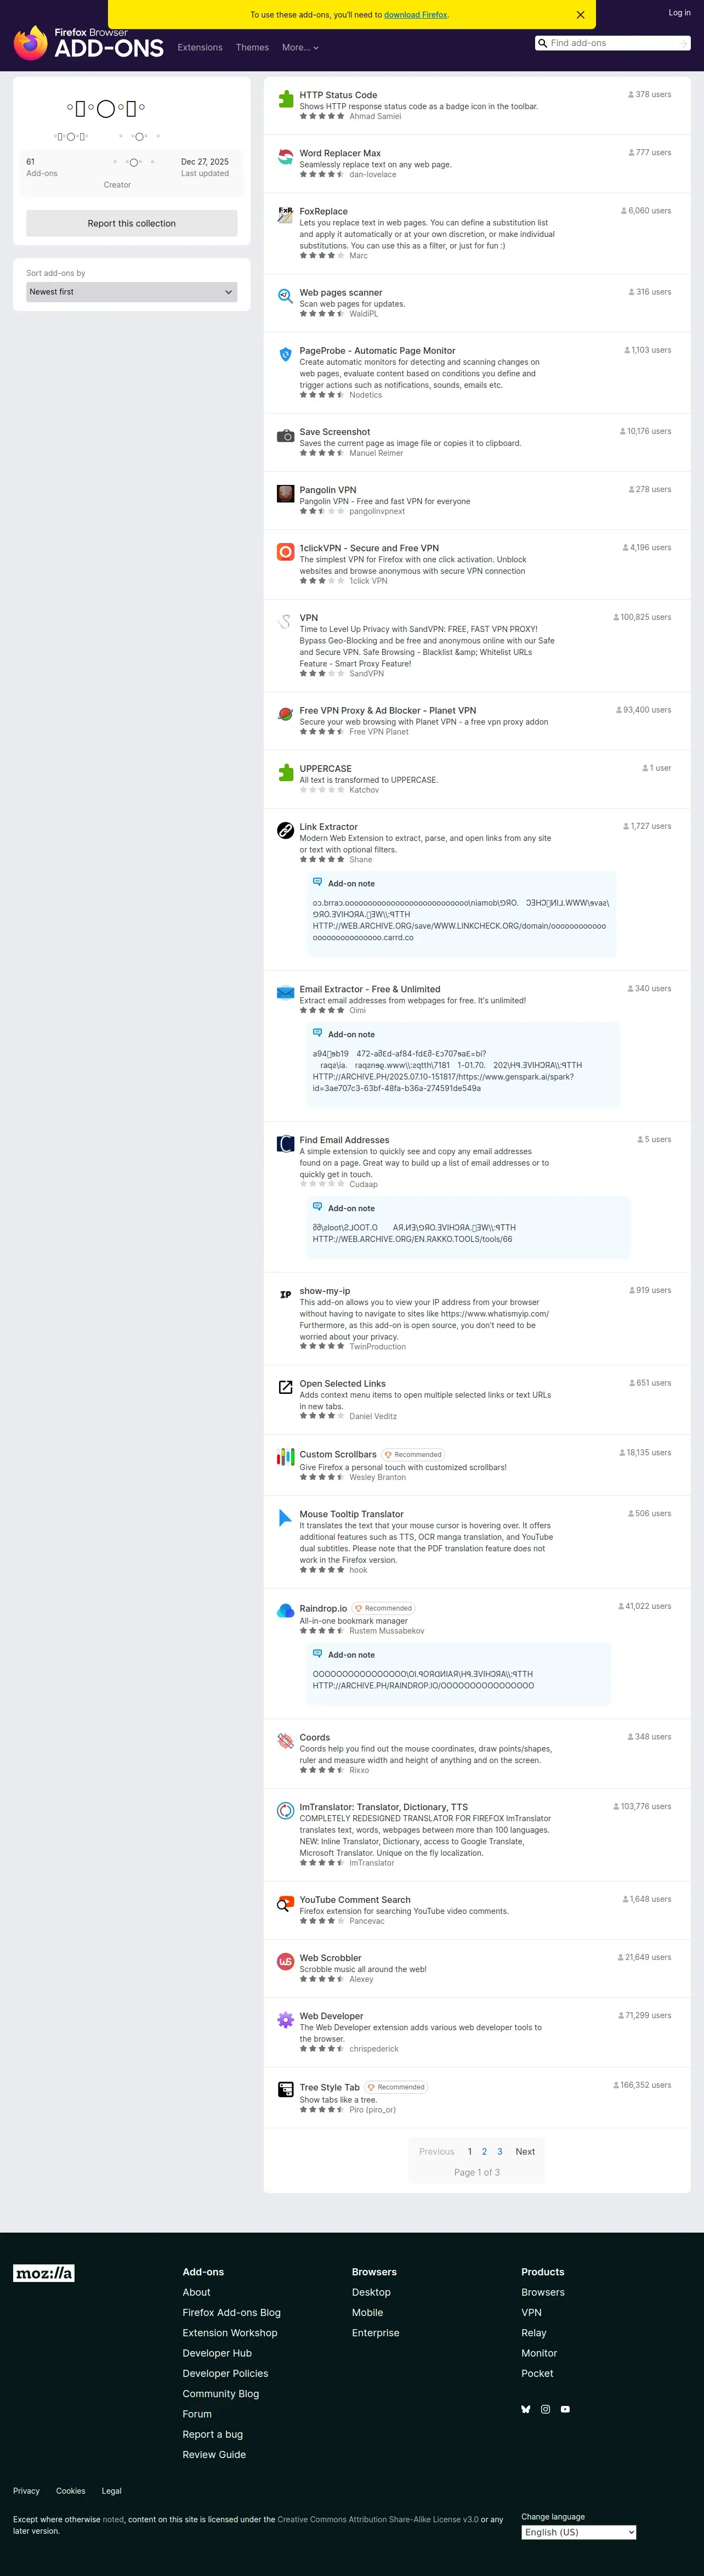The image size is (704, 2576).
Task: Click the Web Scrobbler red icon
Action: (x=285, y=1961)
